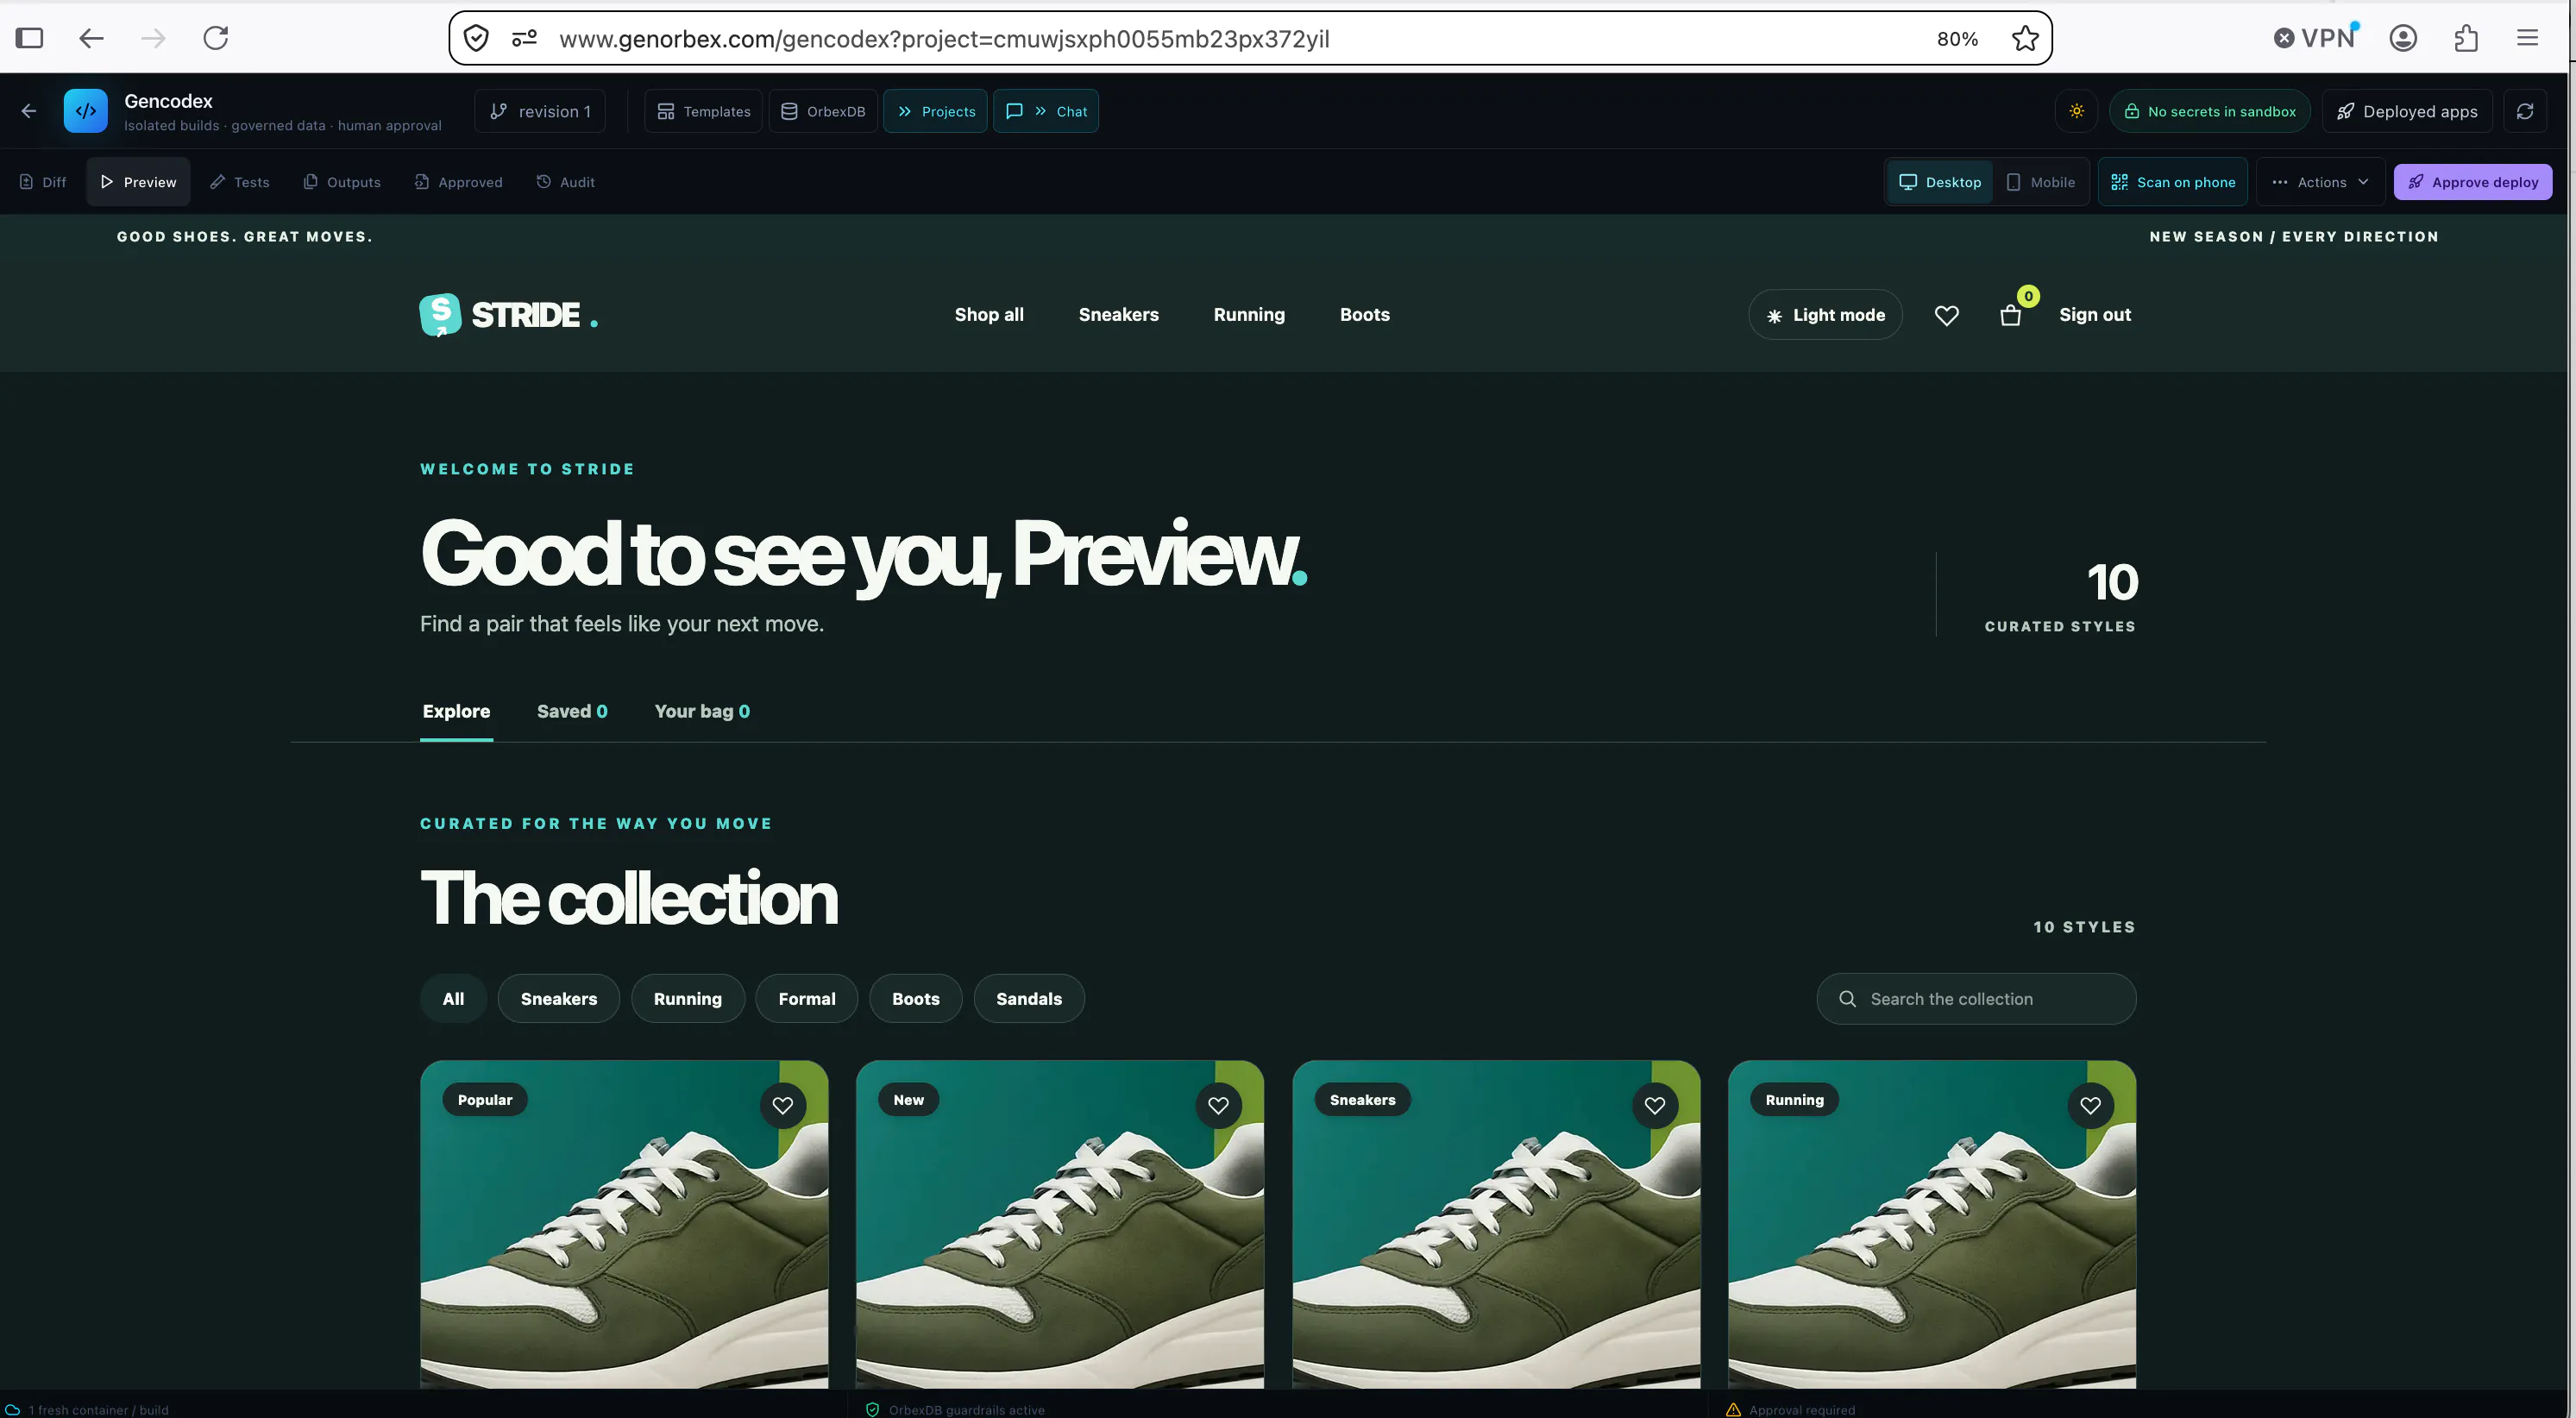Open the browser account profile icon
Viewport: 2576px width, 1418px height.
(2403, 38)
